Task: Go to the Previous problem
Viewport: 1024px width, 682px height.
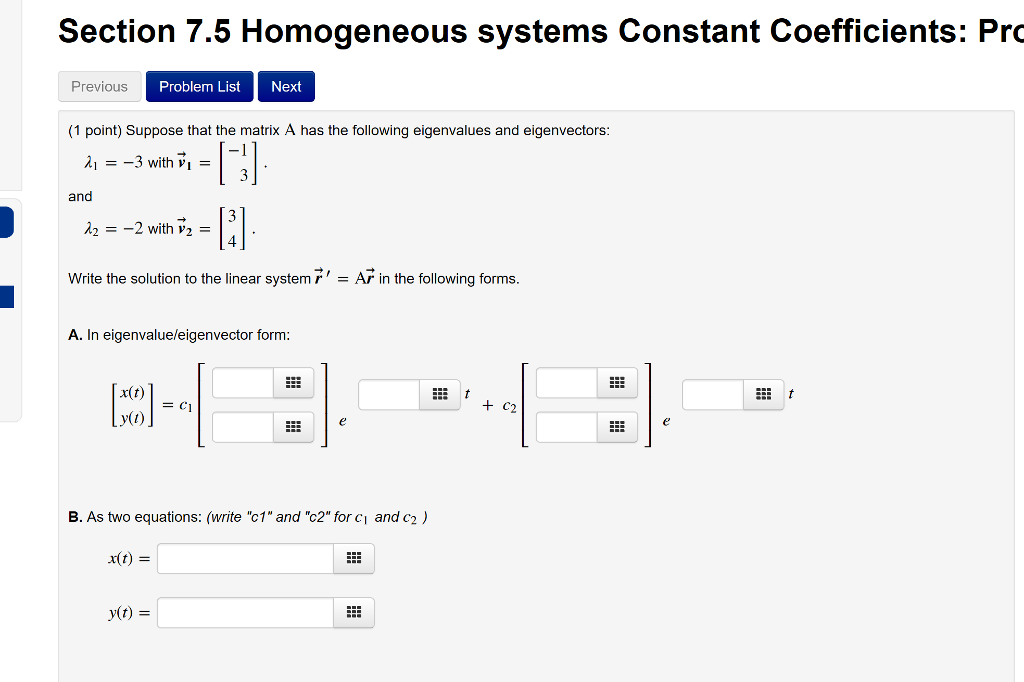Action: pos(99,86)
